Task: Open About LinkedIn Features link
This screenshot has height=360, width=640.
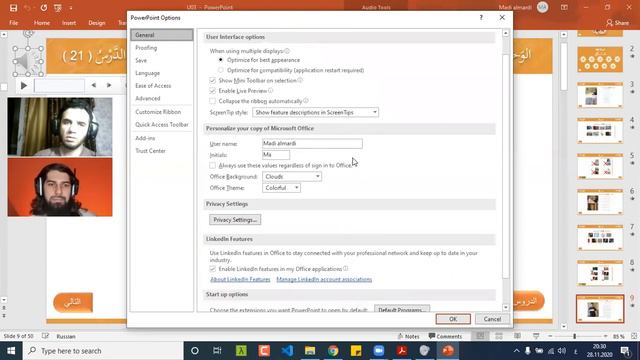Action: click(240, 279)
